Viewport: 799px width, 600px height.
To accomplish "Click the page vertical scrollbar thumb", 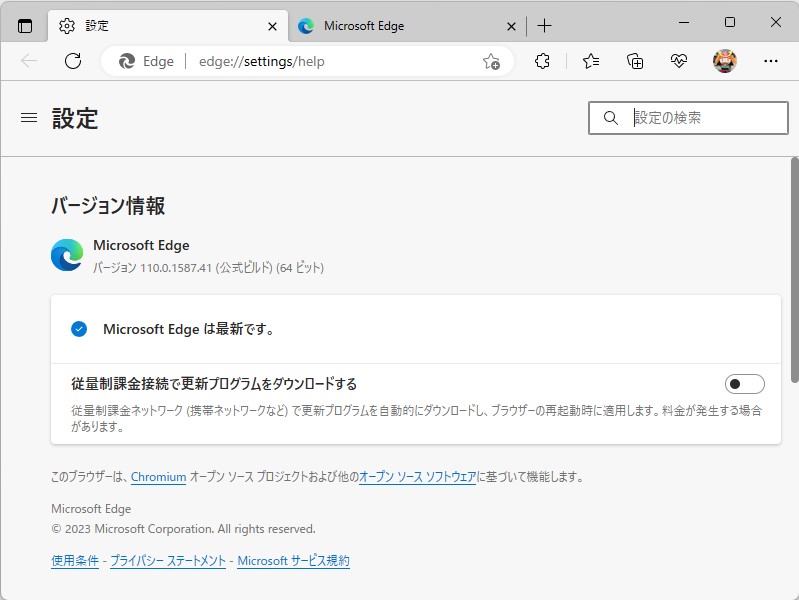I will click(x=794, y=270).
